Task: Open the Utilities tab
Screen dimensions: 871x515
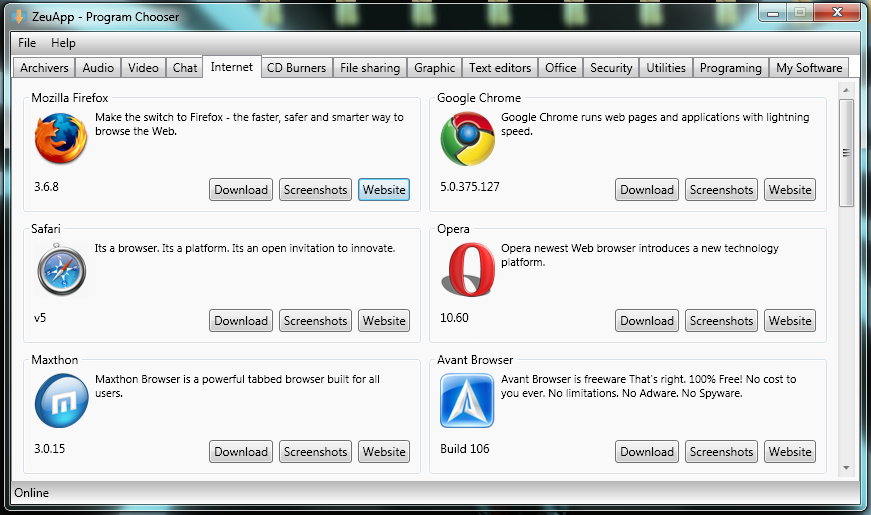Action: pos(666,68)
